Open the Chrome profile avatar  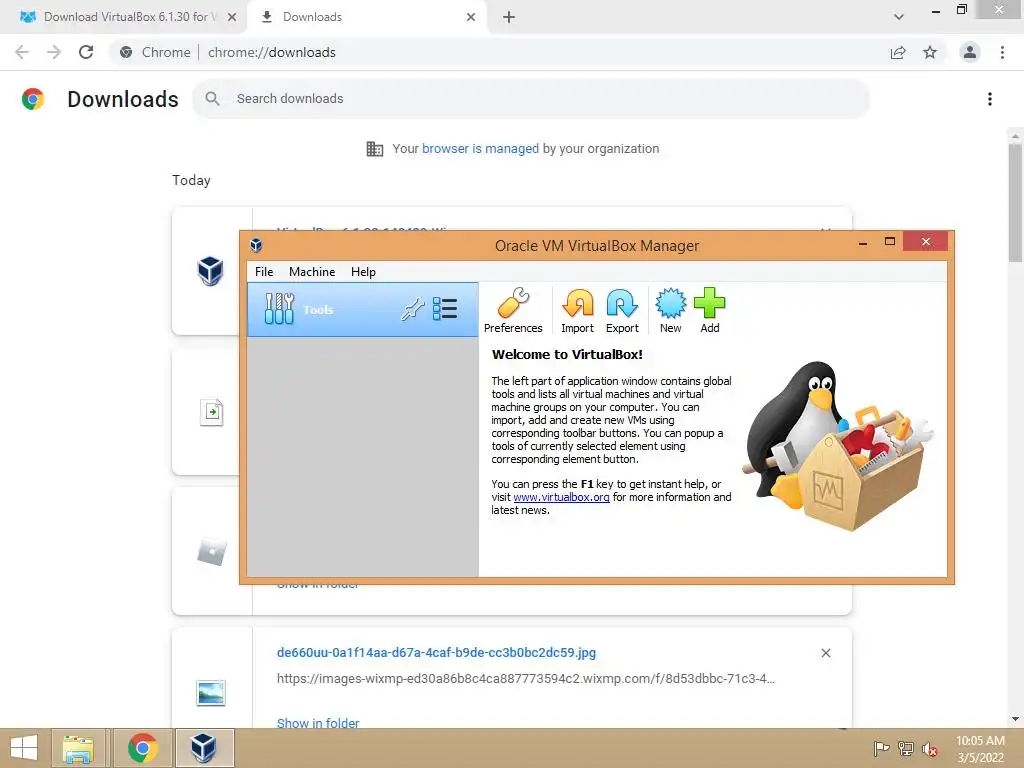[970, 52]
